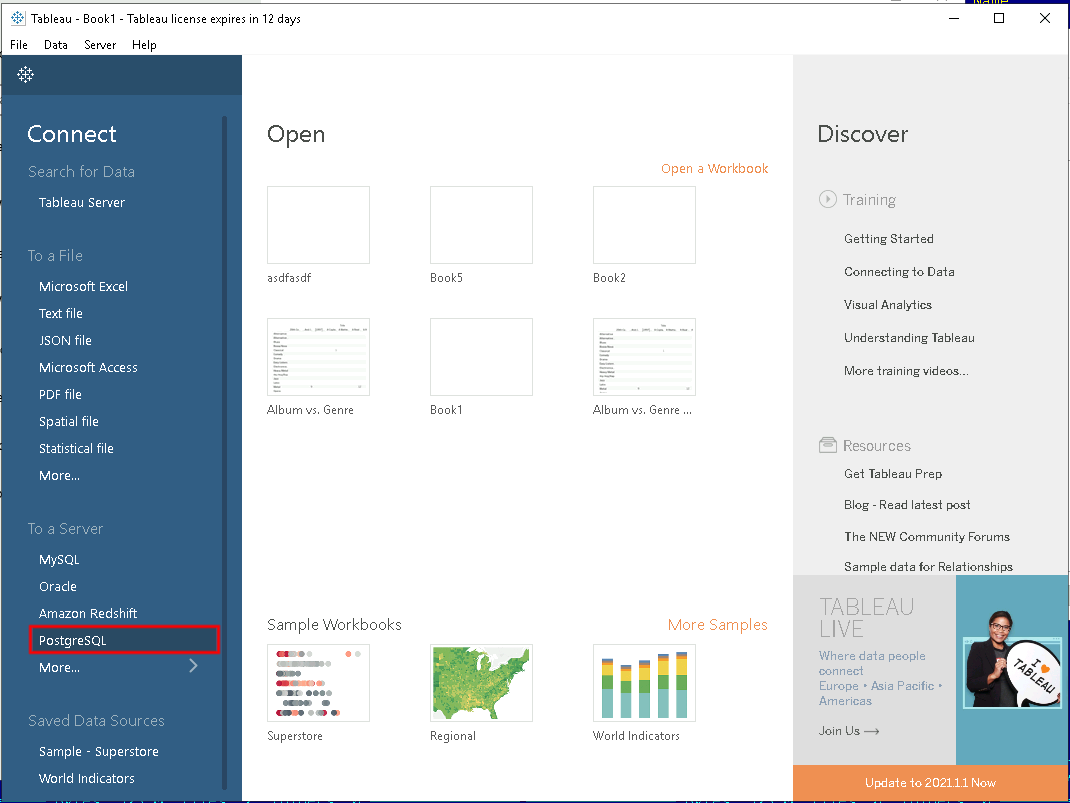The image size is (1070, 803).
Task: Connect to a Text file
Action: point(61,314)
